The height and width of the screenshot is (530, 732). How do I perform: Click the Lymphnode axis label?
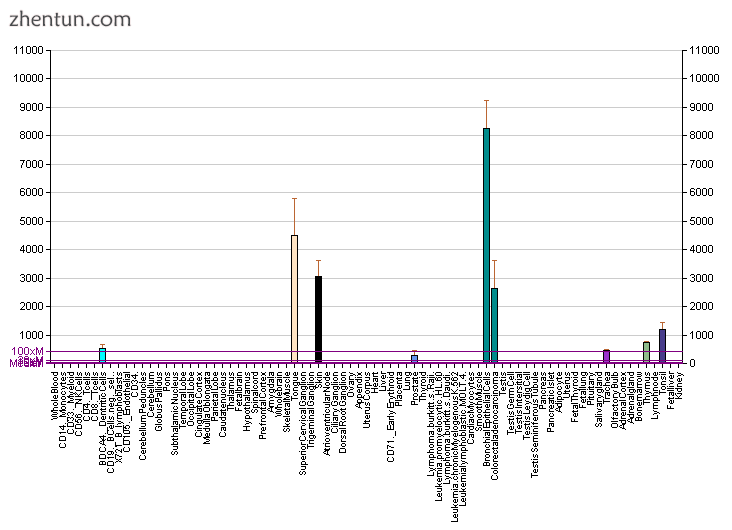pyautogui.click(x=655, y=395)
